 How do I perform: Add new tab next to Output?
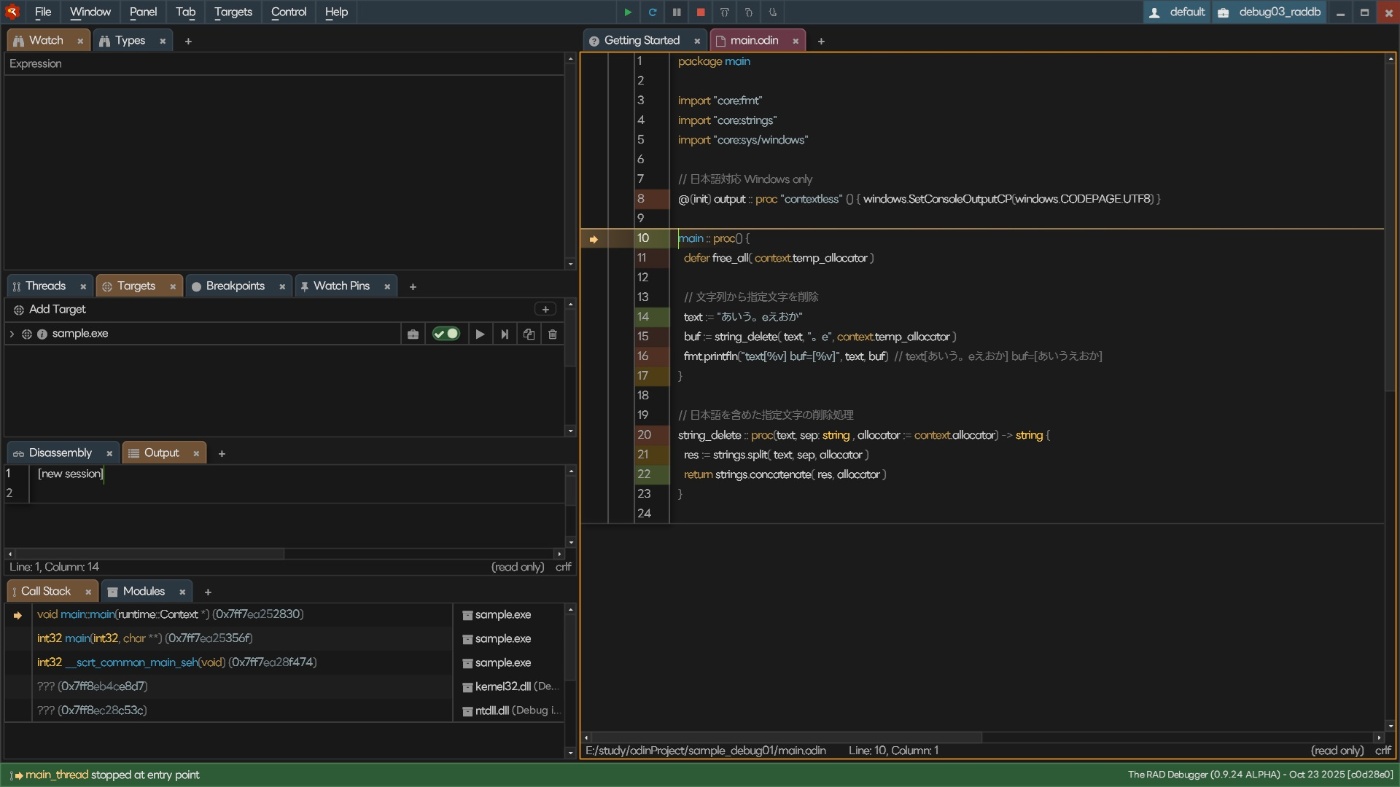[222, 454]
